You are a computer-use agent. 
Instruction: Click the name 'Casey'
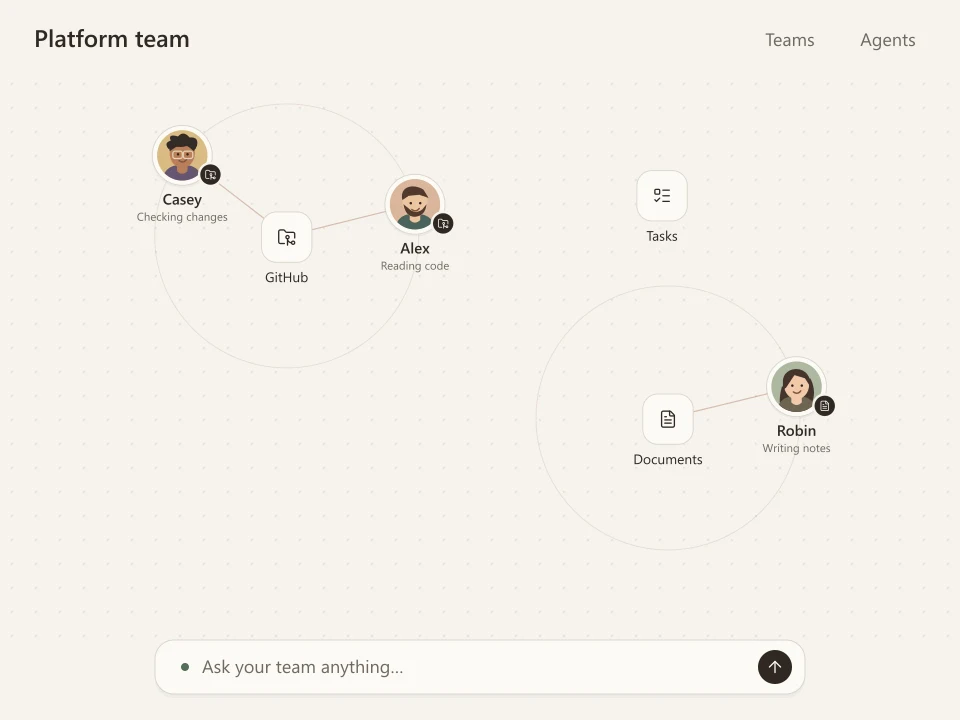[x=182, y=200]
